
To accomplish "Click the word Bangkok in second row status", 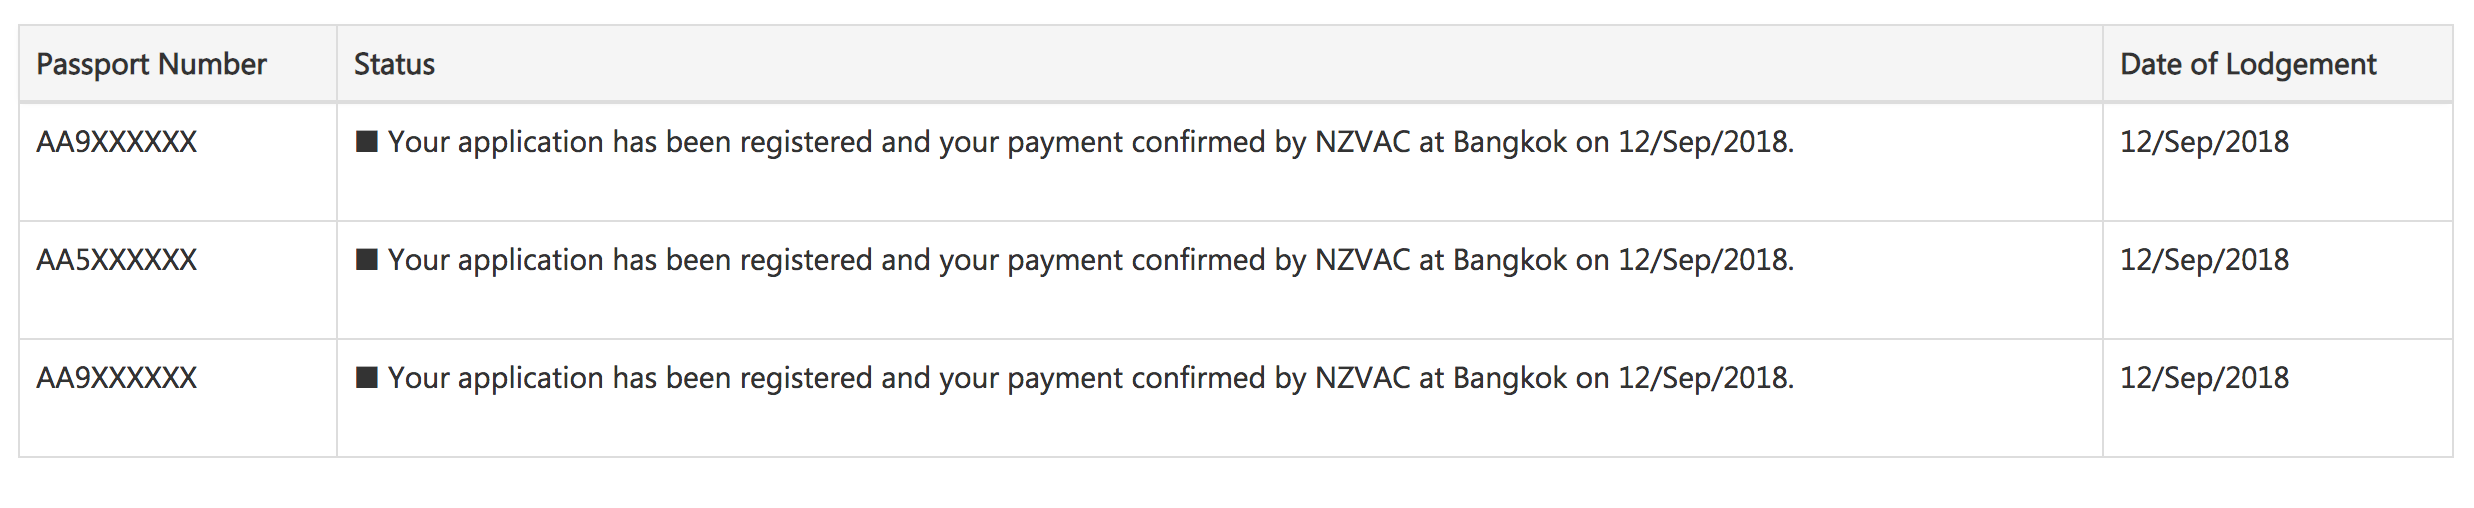I will coord(1510,261).
